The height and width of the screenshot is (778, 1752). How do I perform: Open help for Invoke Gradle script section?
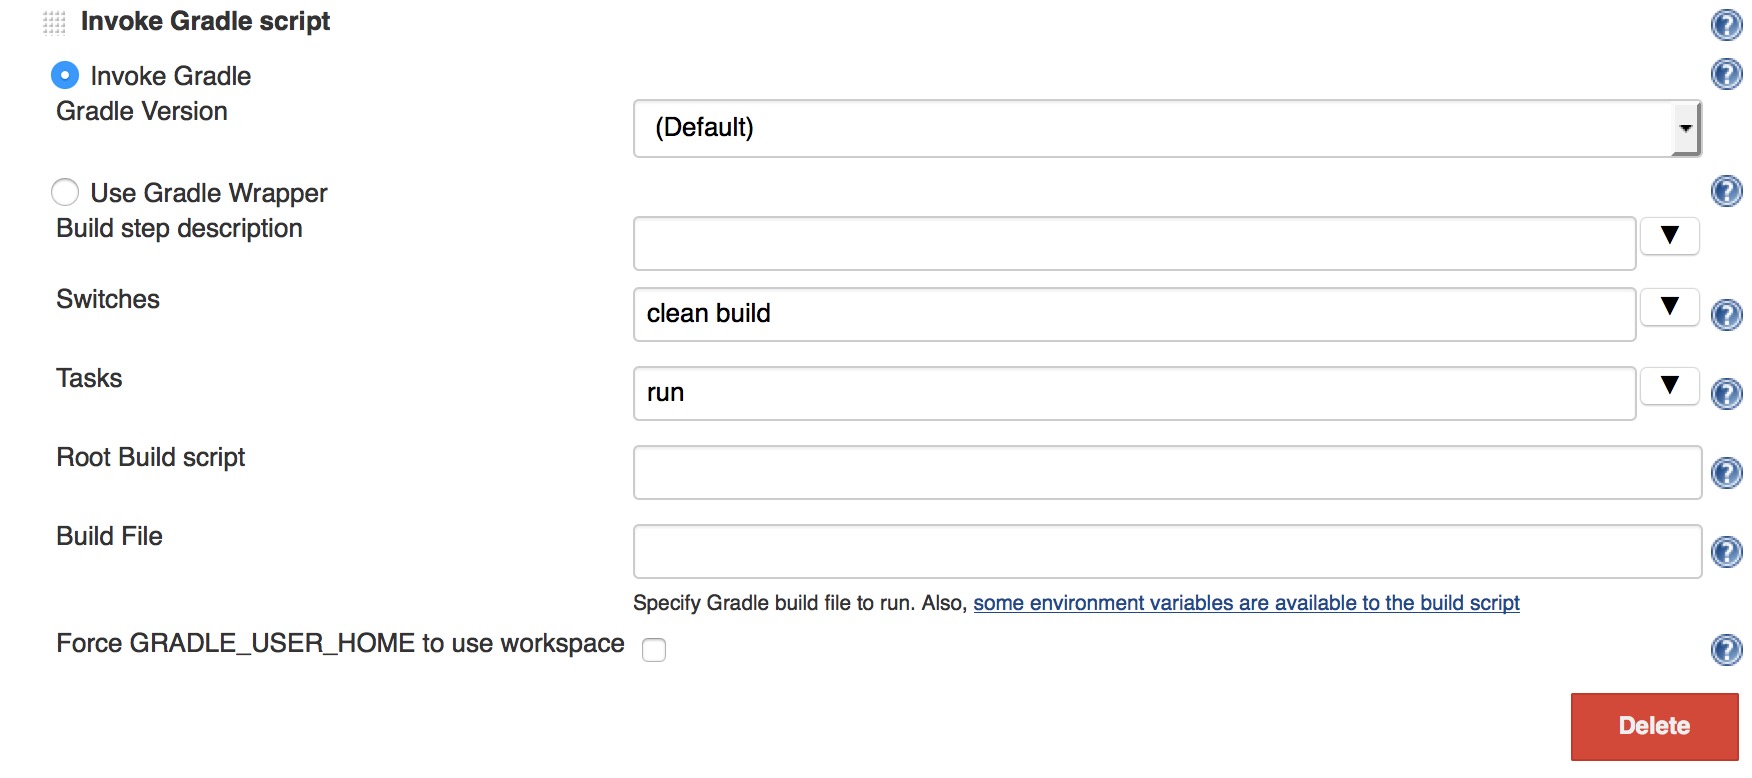point(1726,24)
